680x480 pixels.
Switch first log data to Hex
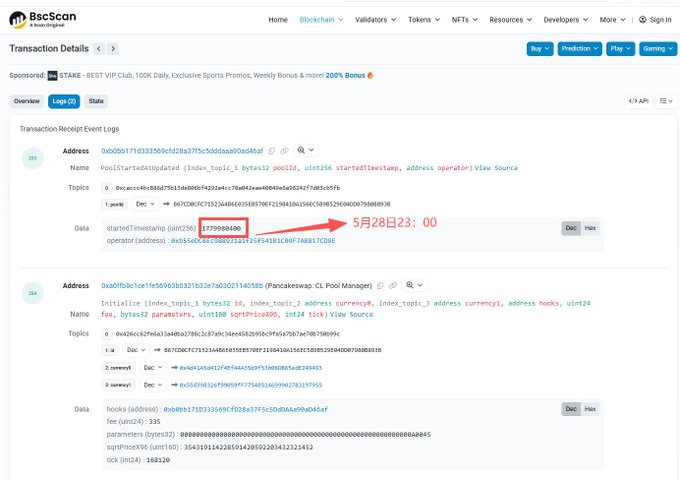click(590, 228)
